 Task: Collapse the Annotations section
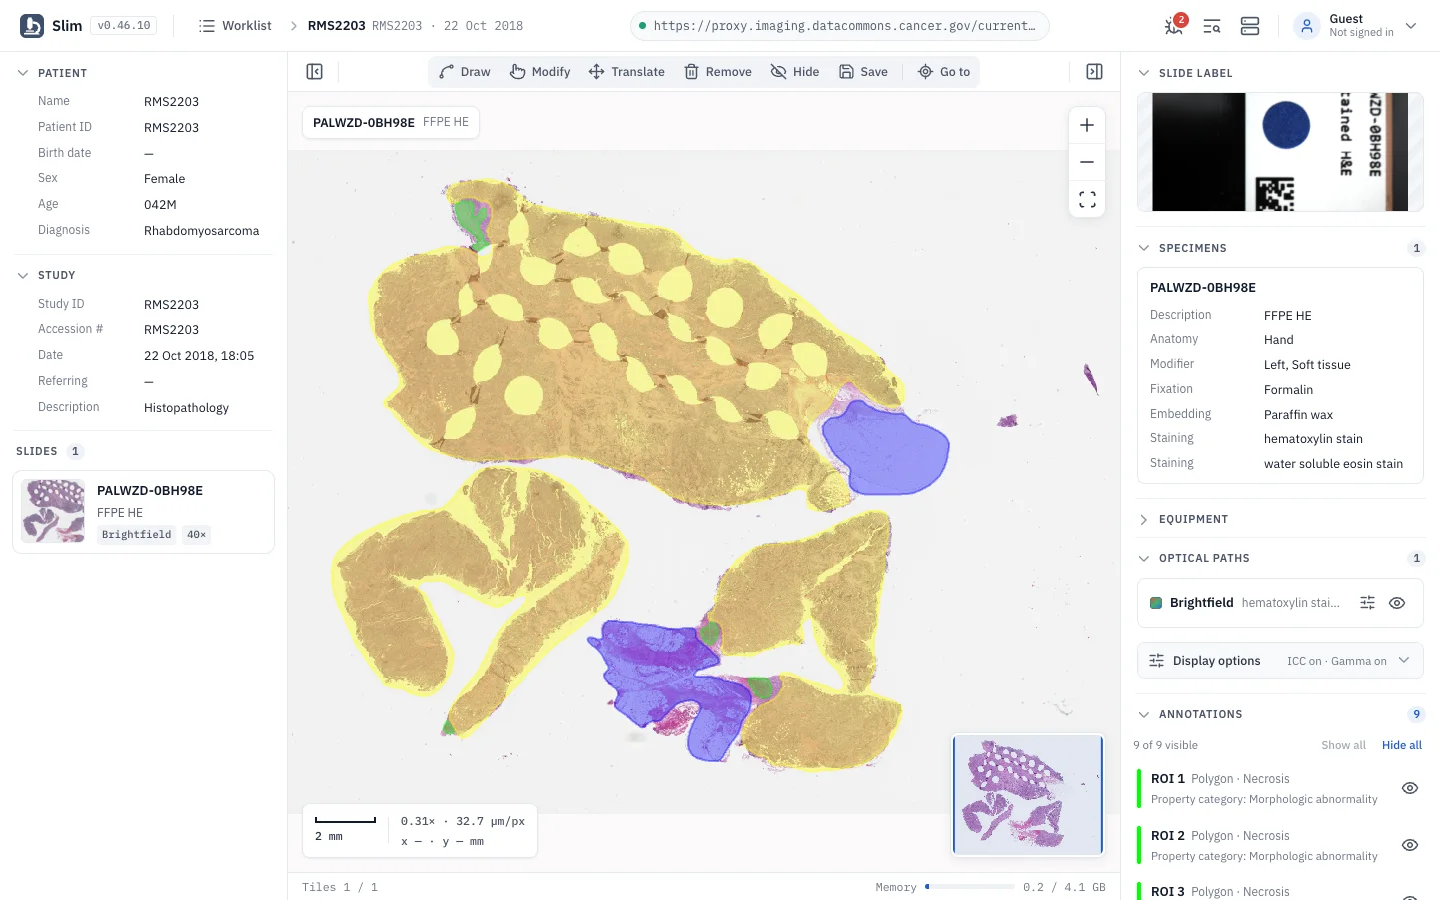[1144, 714]
